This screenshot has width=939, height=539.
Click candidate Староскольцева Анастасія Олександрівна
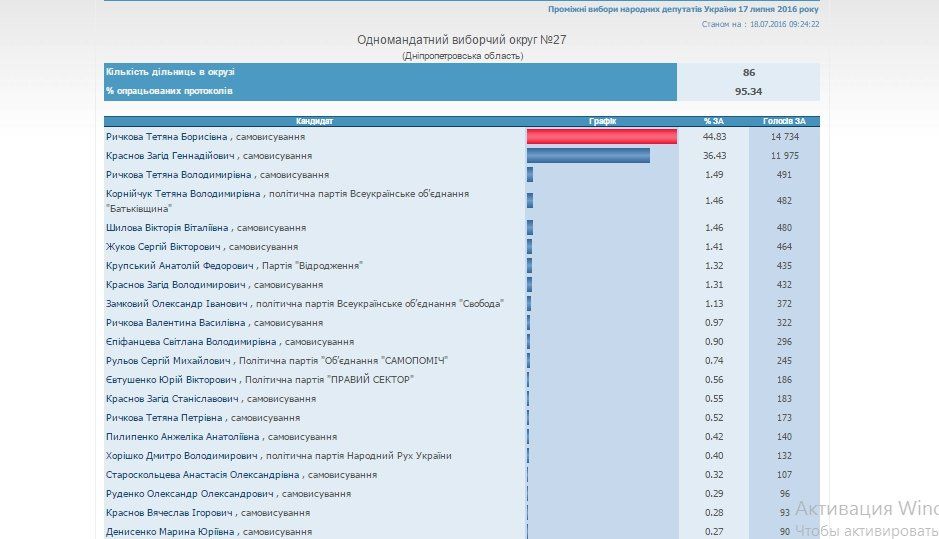(x=203, y=475)
